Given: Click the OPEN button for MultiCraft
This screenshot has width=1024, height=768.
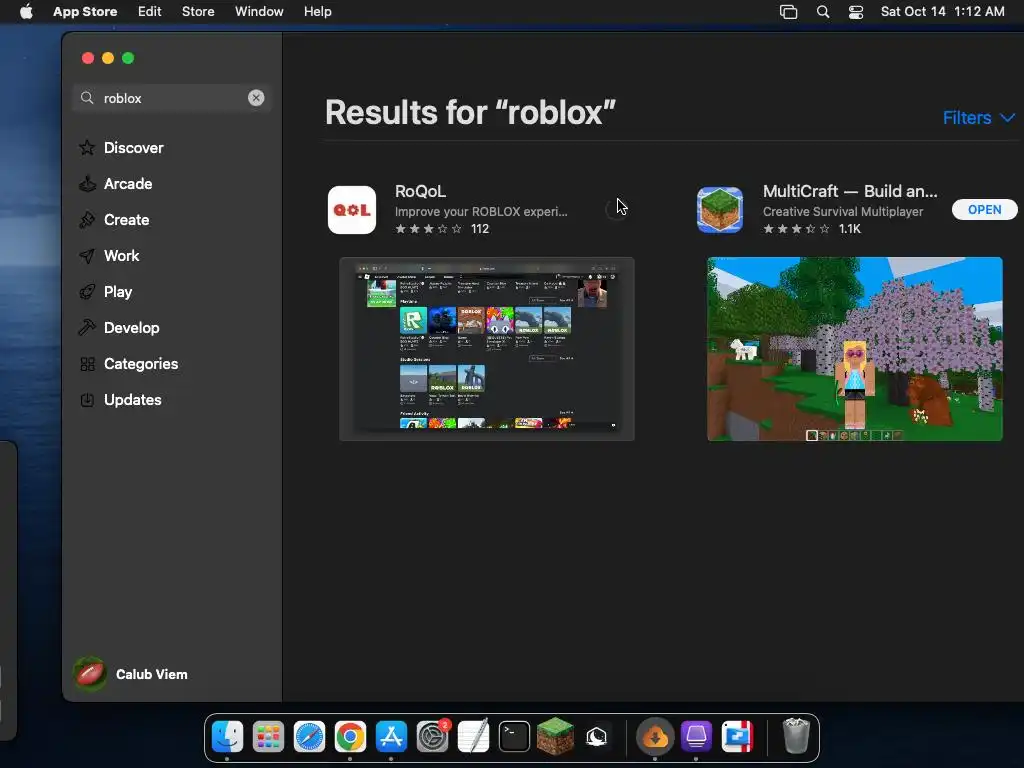Looking at the screenshot, I should tap(984, 210).
